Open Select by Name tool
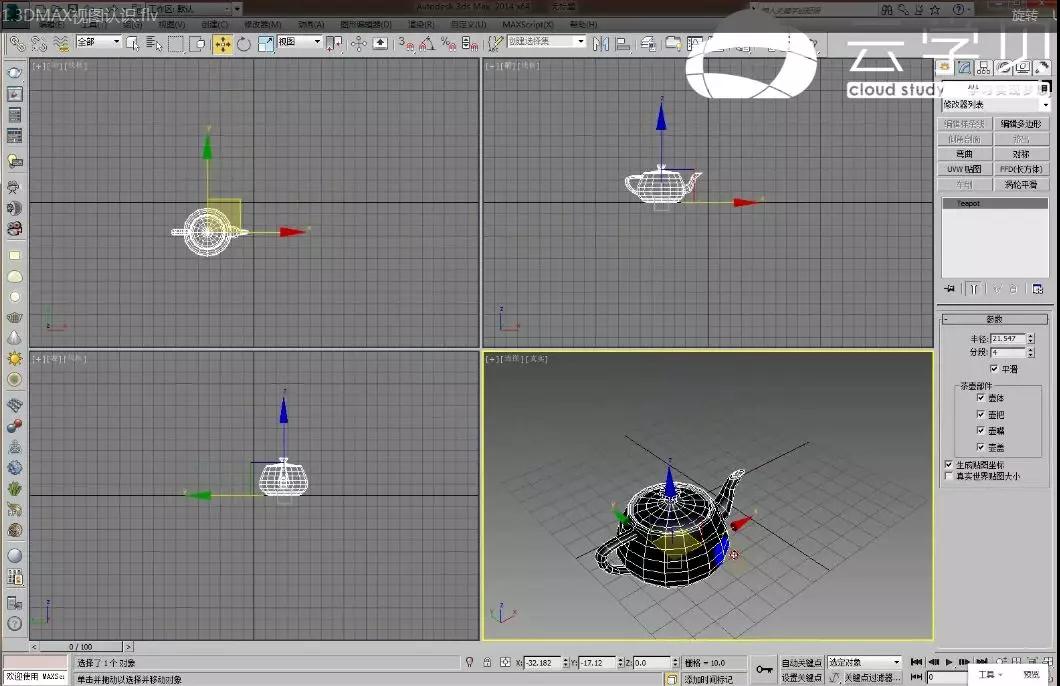This screenshot has width=1060, height=686. (x=154, y=45)
